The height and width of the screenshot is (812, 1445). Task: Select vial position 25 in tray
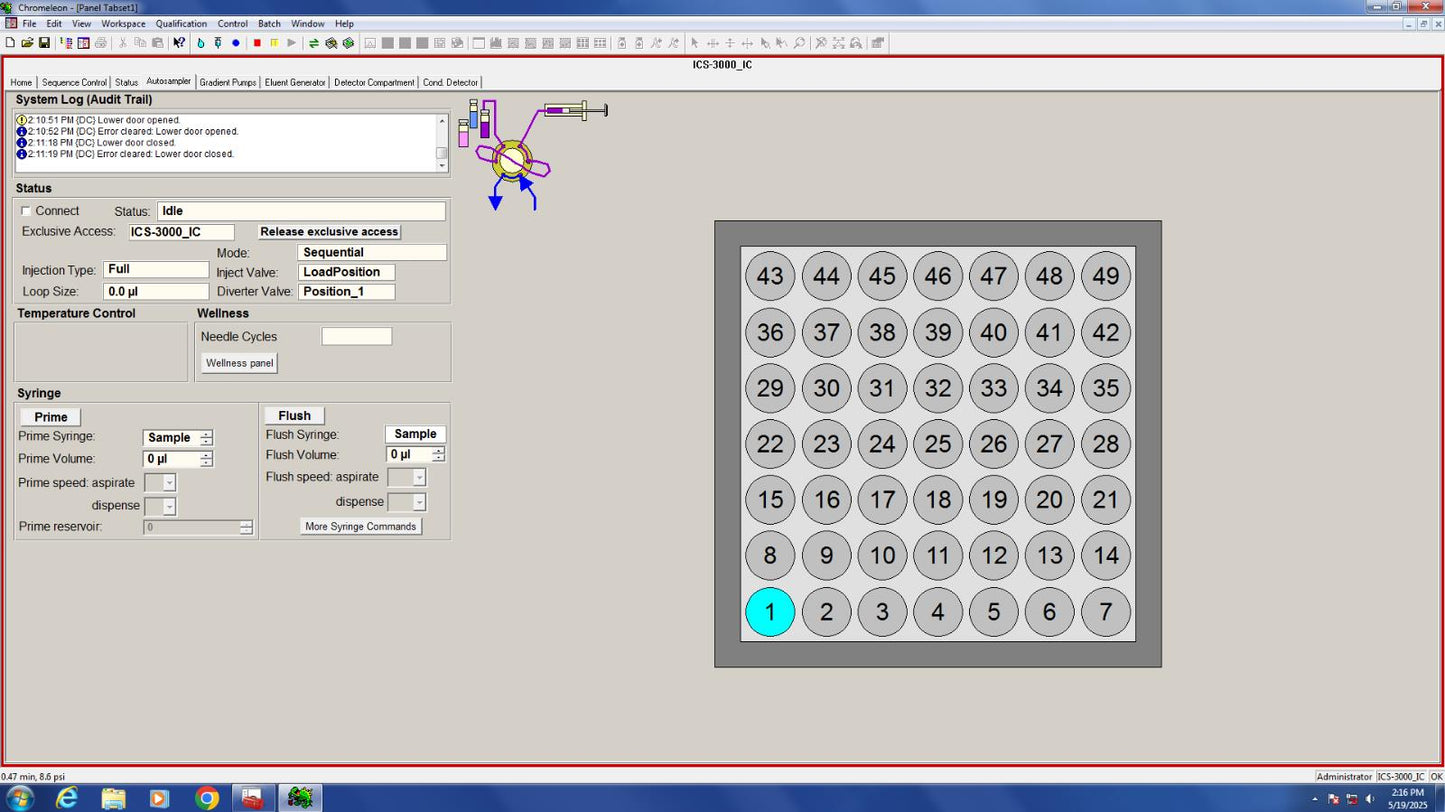click(x=937, y=444)
